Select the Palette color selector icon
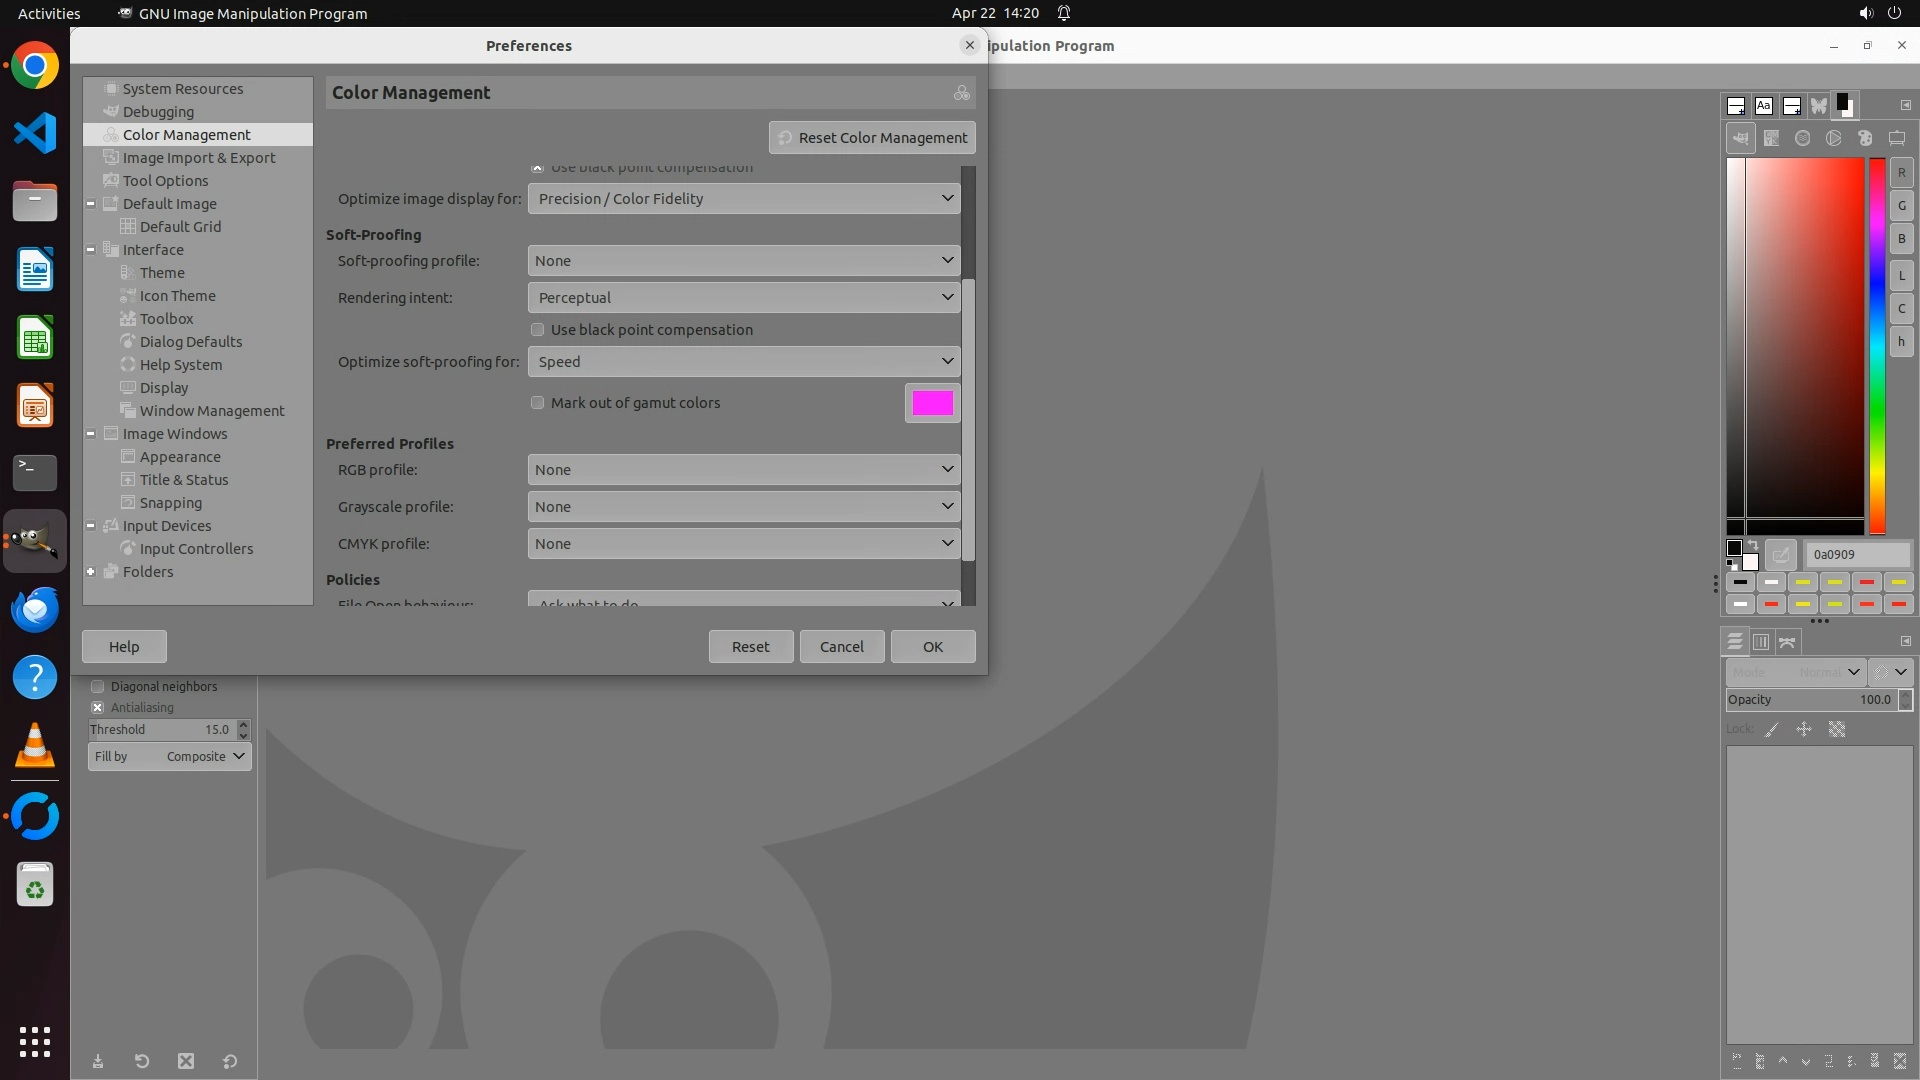The height and width of the screenshot is (1080, 1920). tap(1865, 139)
